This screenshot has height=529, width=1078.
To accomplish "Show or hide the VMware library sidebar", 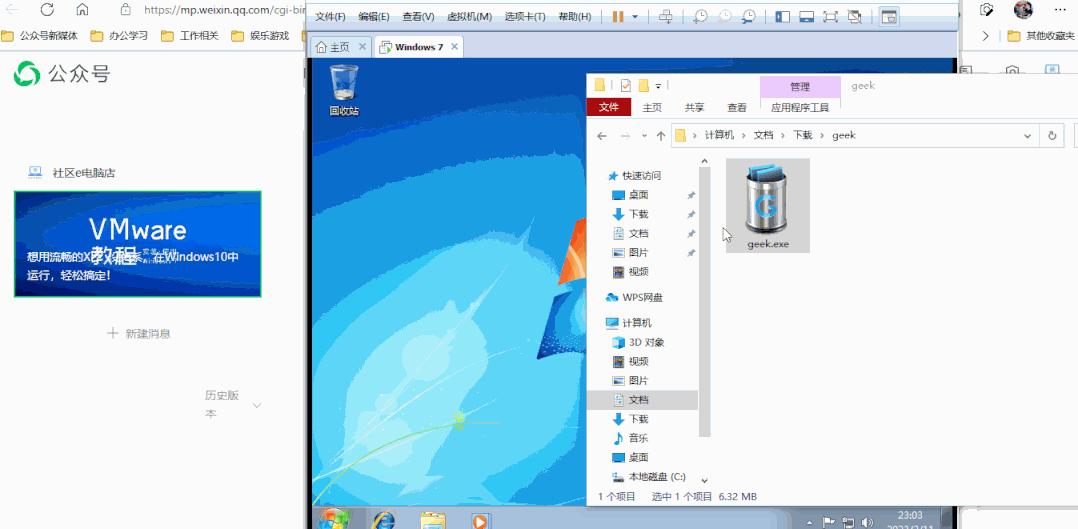I will [782, 17].
